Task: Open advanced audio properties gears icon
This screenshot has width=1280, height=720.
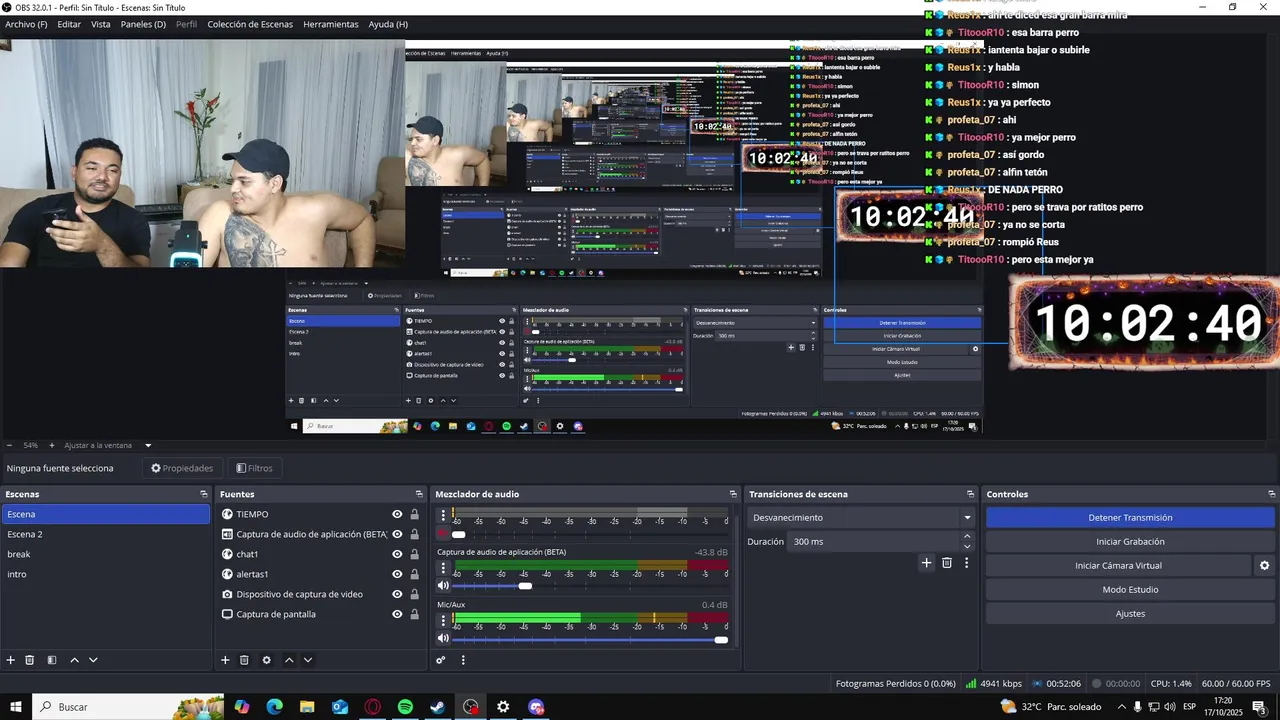Action: click(441, 660)
